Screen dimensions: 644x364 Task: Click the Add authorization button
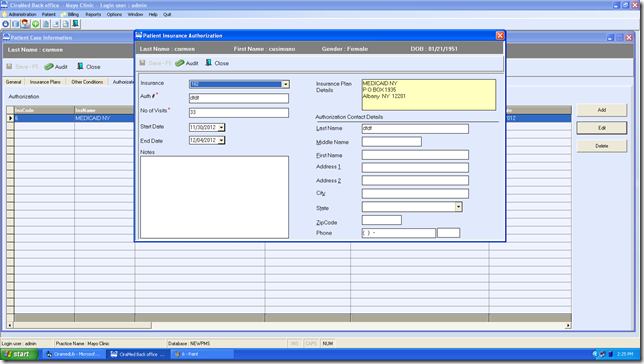tap(602, 110)
